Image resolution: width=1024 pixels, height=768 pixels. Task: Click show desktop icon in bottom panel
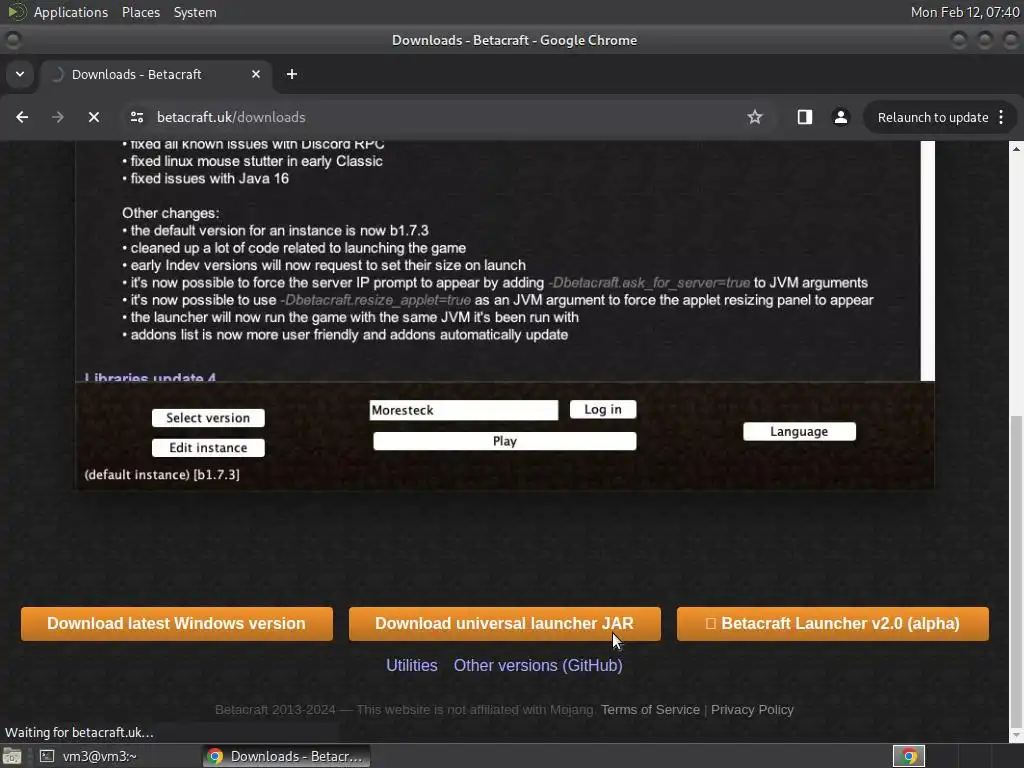(x=12, y=756)
